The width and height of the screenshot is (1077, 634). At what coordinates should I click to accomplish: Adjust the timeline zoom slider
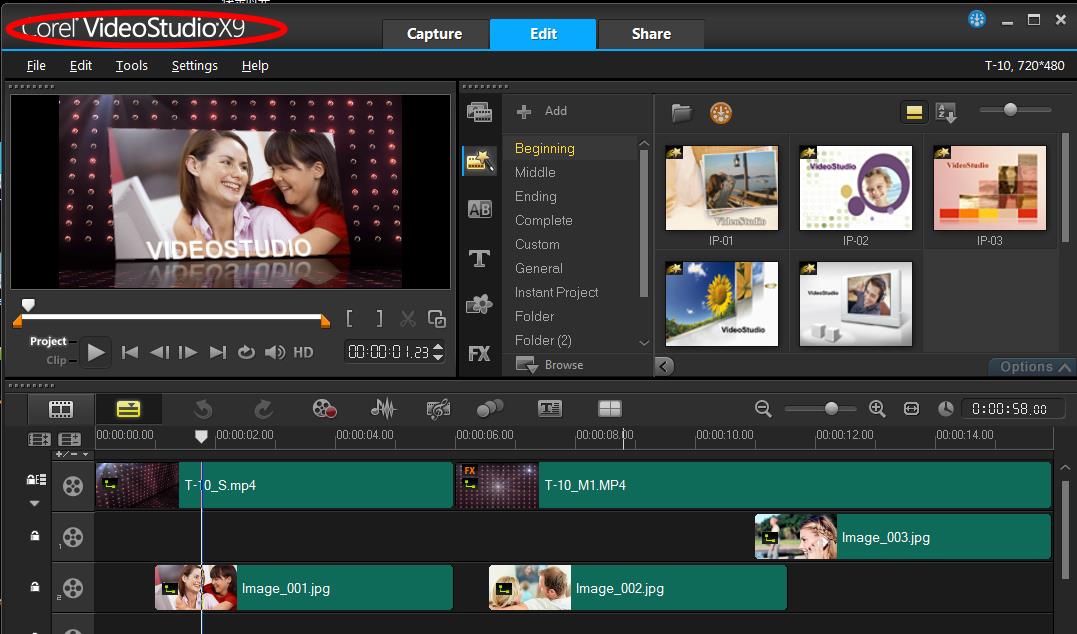(x=831, y=409)
